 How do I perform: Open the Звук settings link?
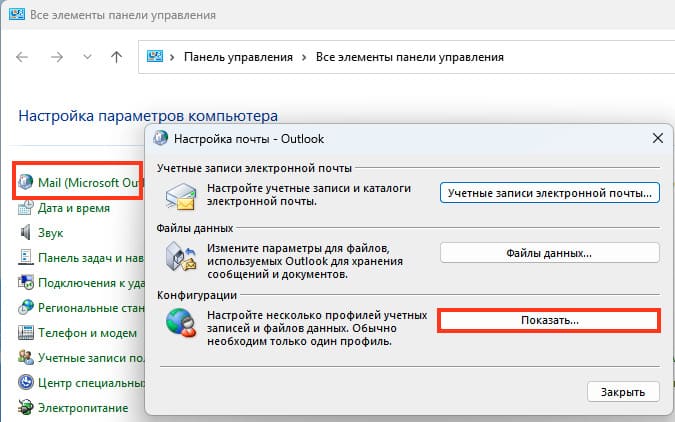(51, 232)
